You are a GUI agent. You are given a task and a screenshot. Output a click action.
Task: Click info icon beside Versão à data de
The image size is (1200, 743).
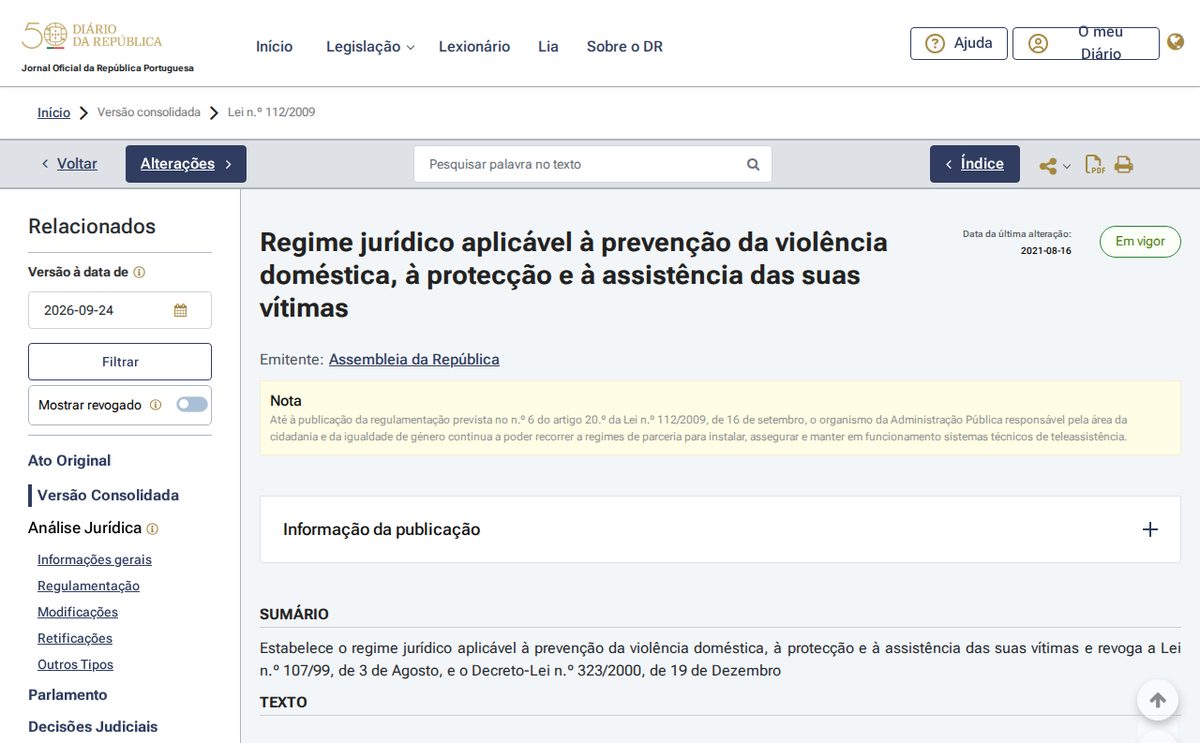[140, 272]
